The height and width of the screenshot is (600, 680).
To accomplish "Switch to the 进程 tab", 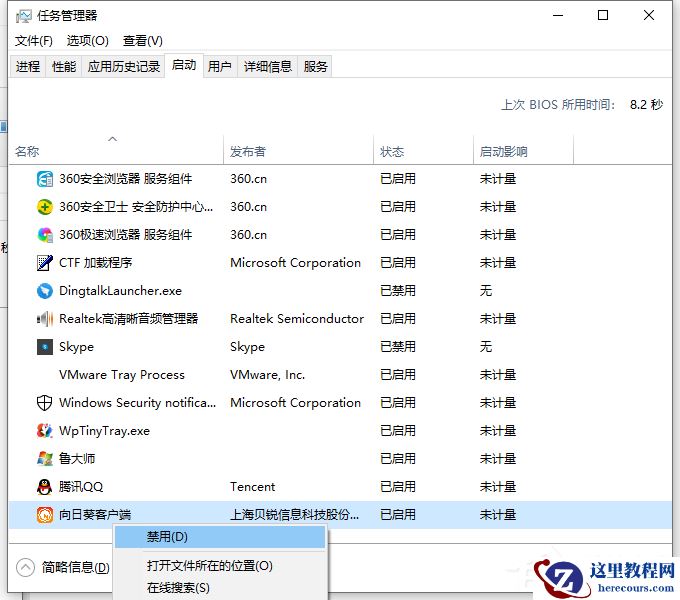I will coord(28,66).
